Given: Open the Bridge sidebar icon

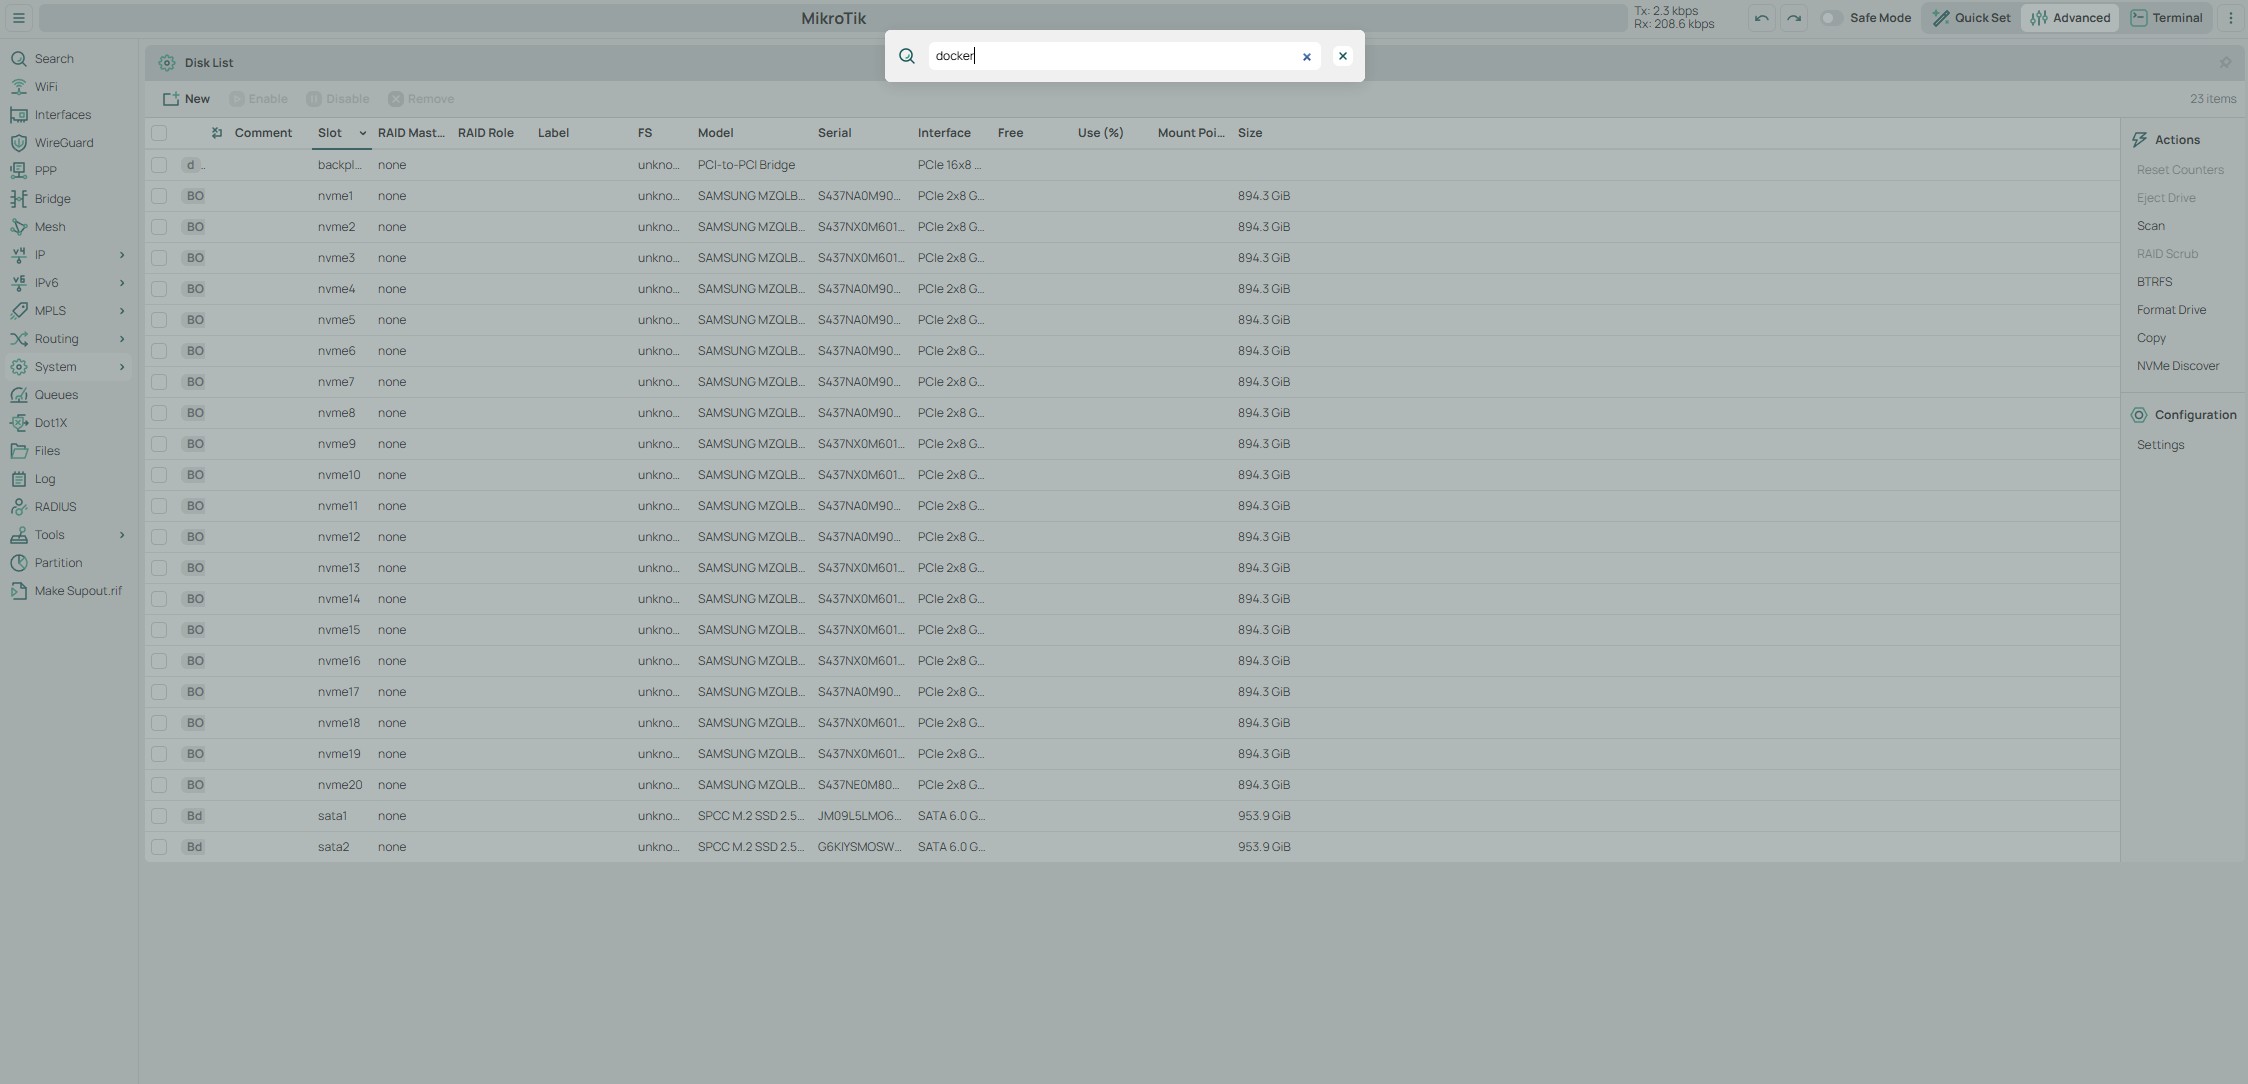Looking at the screenshot, I should click(19, 199).
